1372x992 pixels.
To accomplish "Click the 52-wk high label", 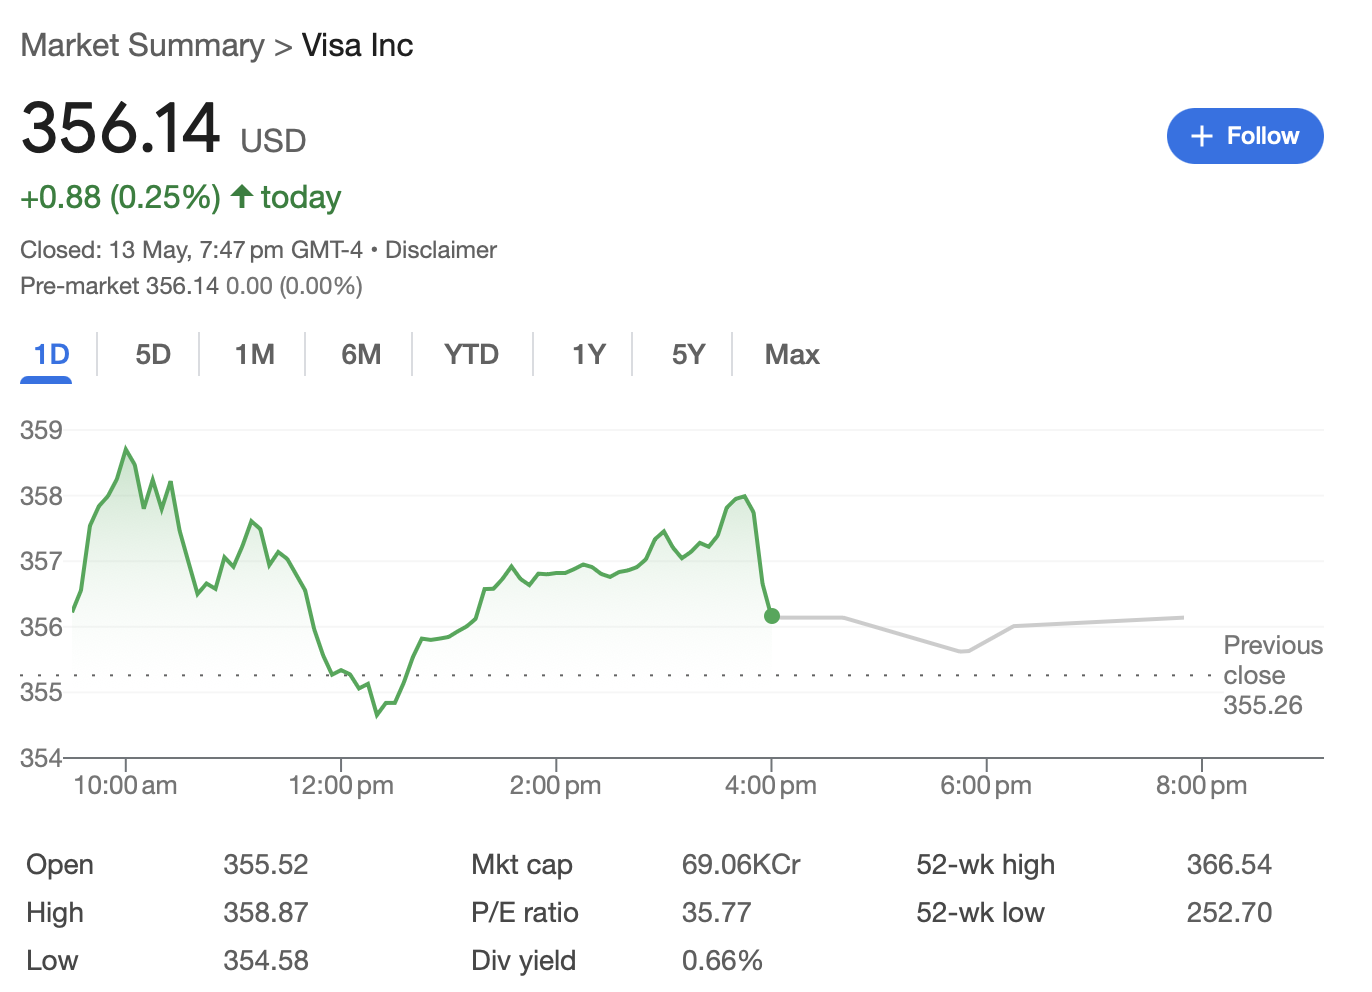I will point(985,864).
